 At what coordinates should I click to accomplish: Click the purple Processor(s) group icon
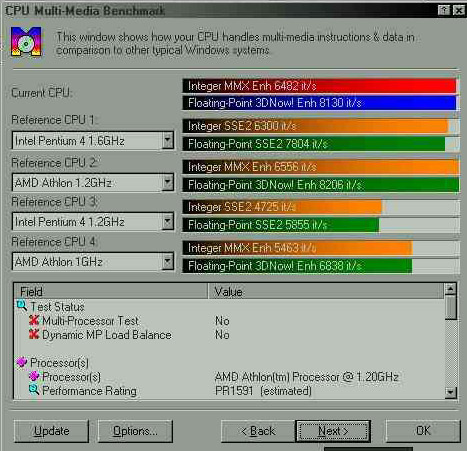point(22,362)
